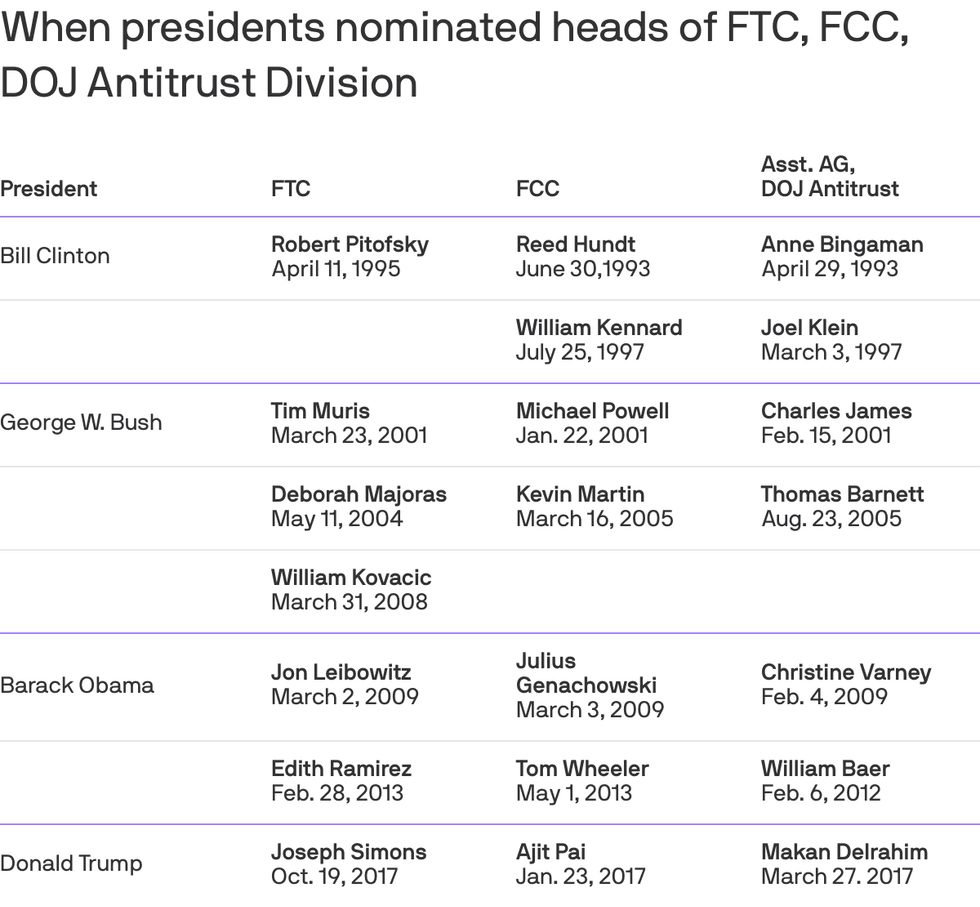Screen dimensions: 980x907
Task: Click the Tom Wheeler cell
Action: tap(582, 780)
